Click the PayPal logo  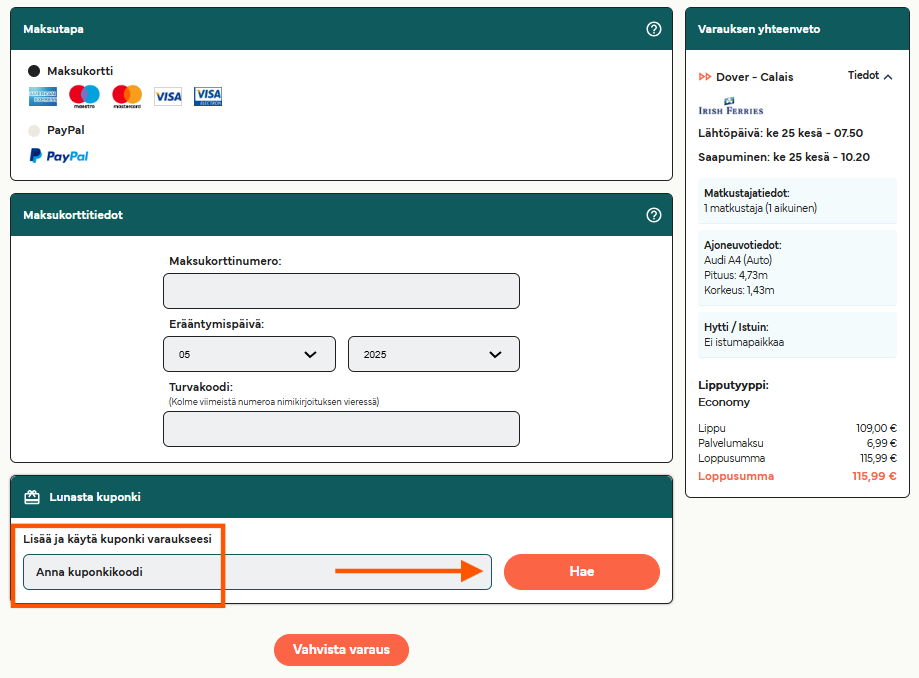pyautogui.click(x=59, y=156)
